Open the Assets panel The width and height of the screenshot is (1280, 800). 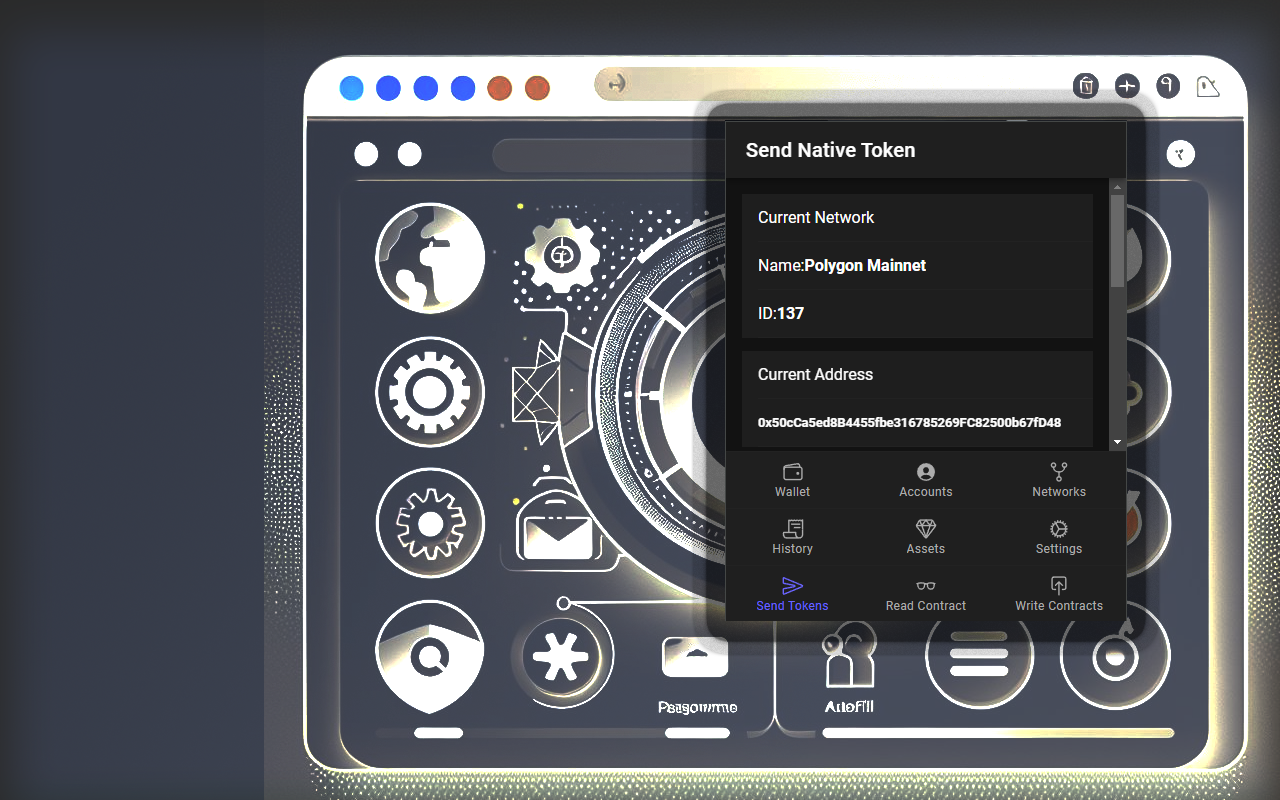coord(925,537)
